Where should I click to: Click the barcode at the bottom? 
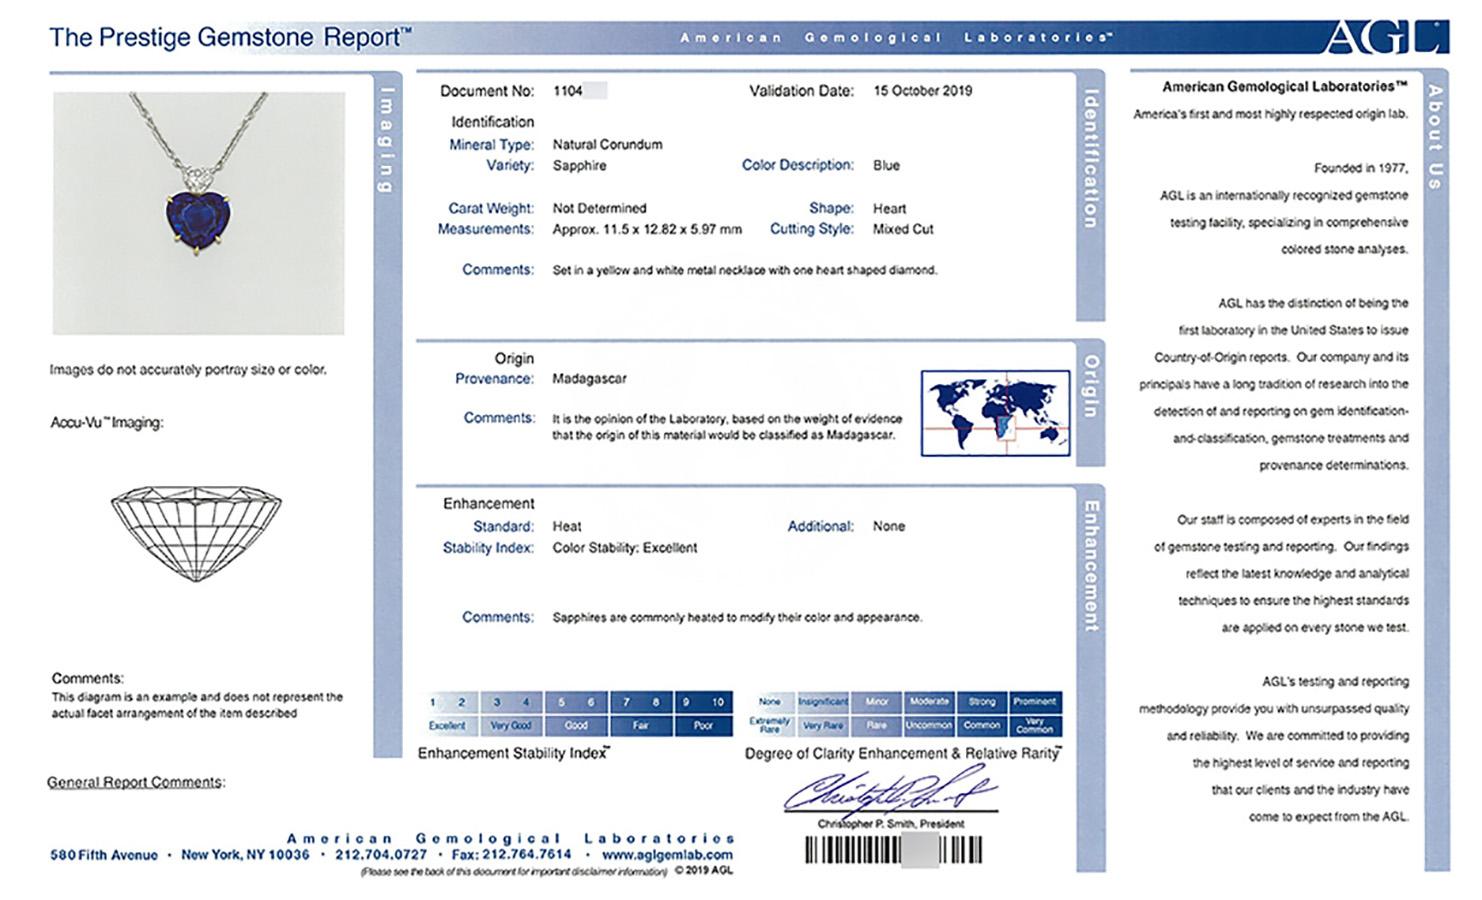(893, 851)
